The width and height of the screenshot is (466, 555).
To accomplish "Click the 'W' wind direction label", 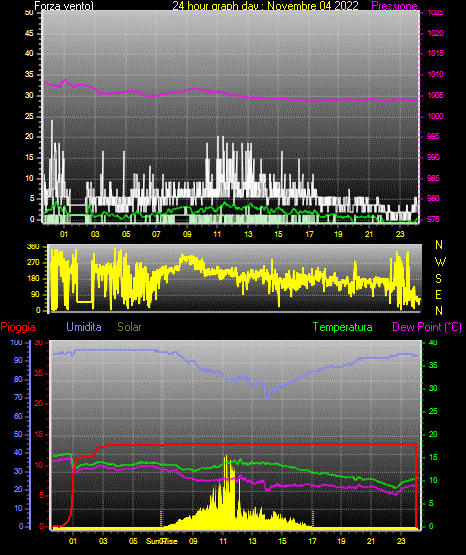I will coord(440,262).
